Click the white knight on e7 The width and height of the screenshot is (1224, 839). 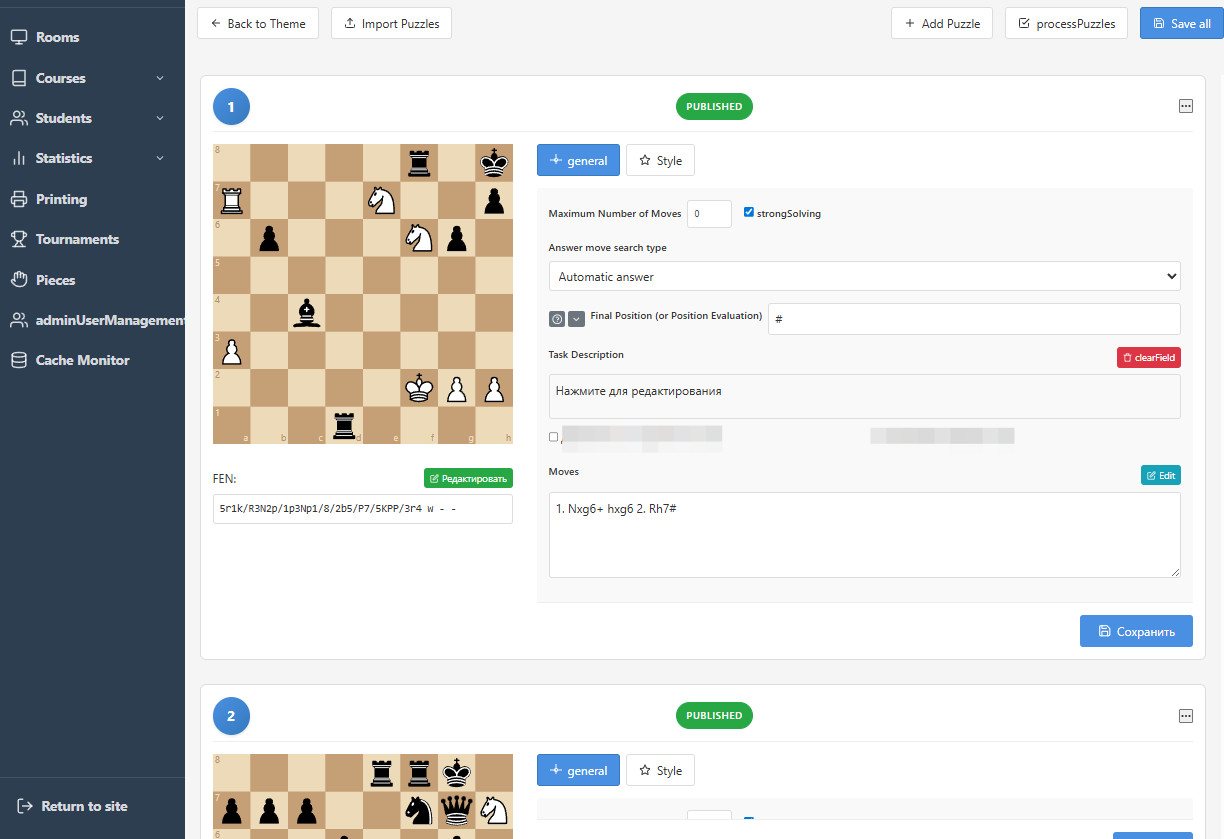pos(381,200)
